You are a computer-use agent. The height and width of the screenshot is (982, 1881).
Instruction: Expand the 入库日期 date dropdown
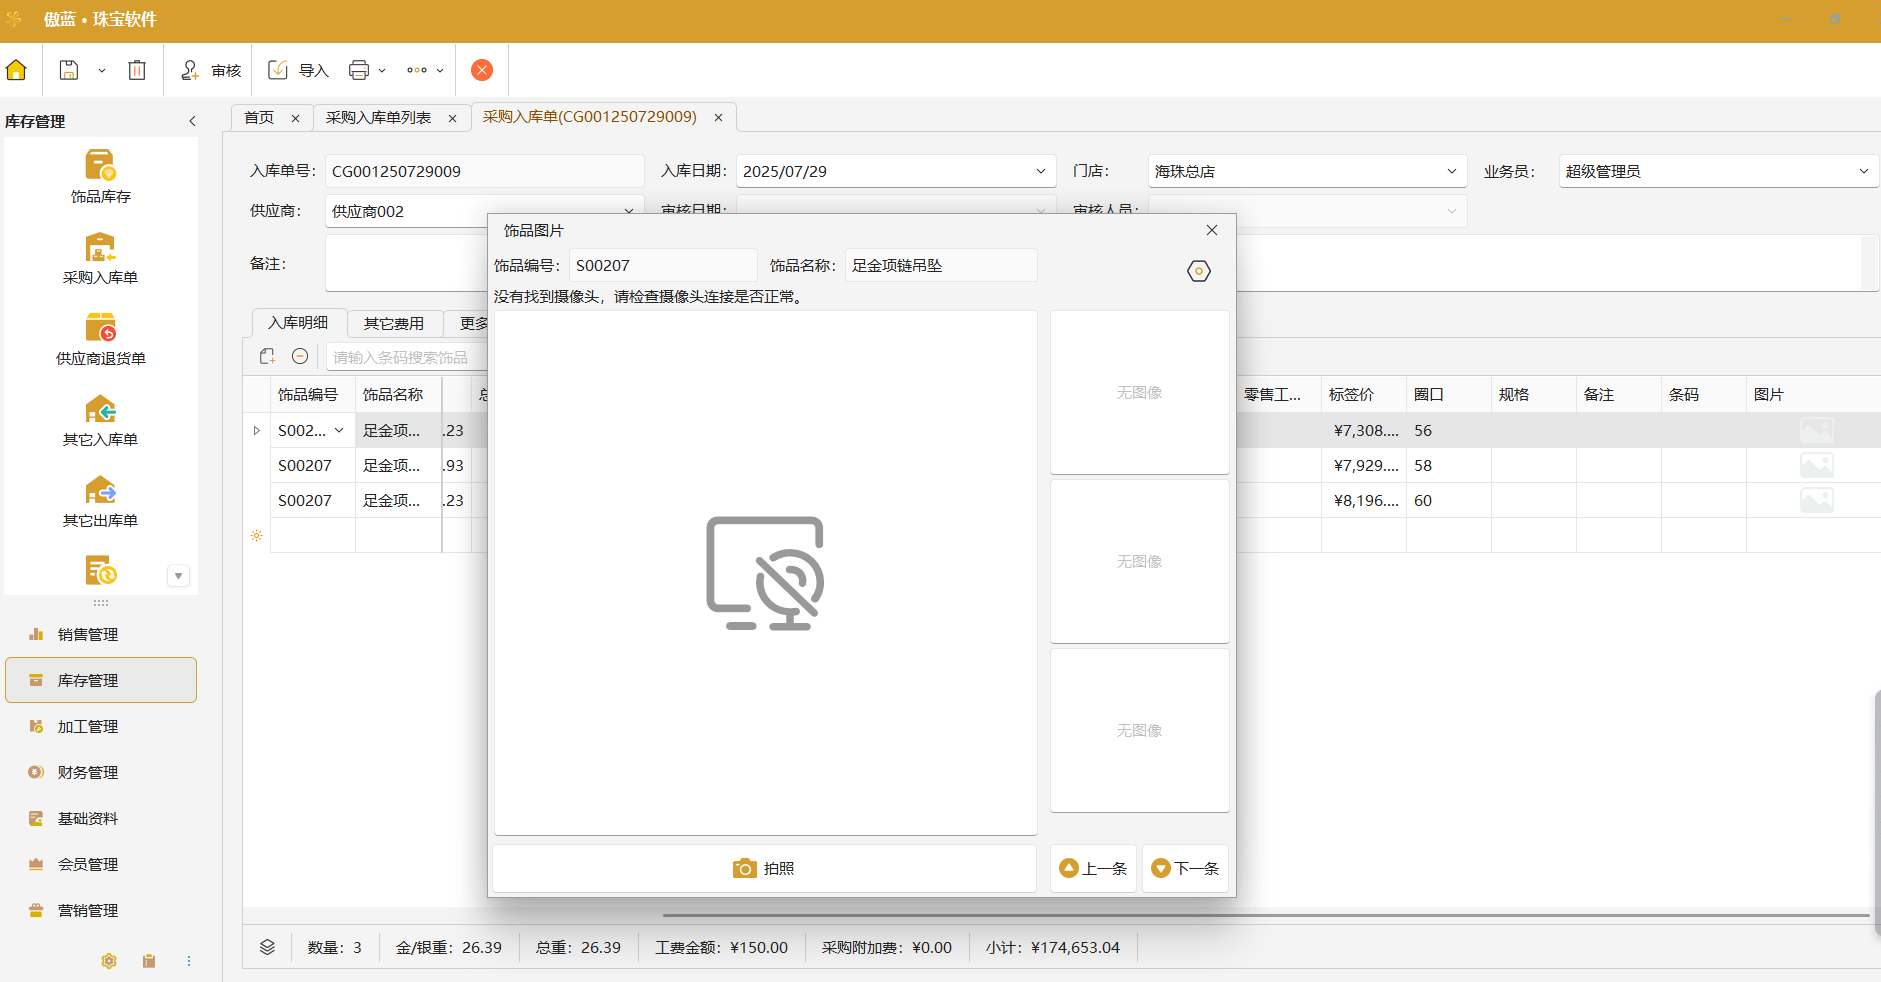1040,171
